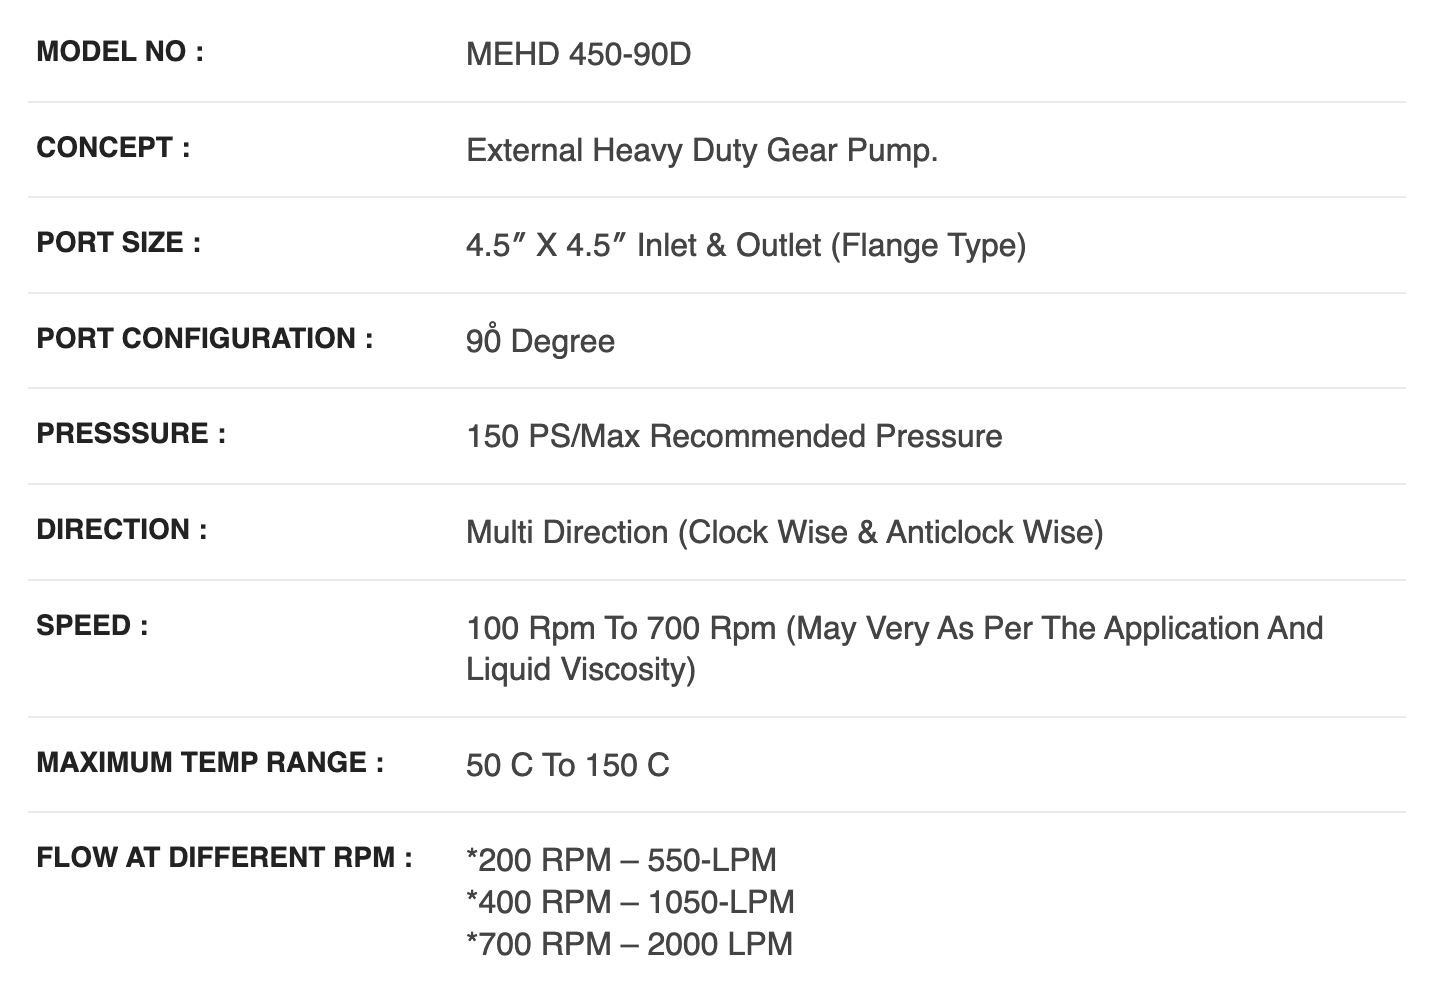Click the 90 Degree value
This screenshot has width=1442, height=986.
540,341
